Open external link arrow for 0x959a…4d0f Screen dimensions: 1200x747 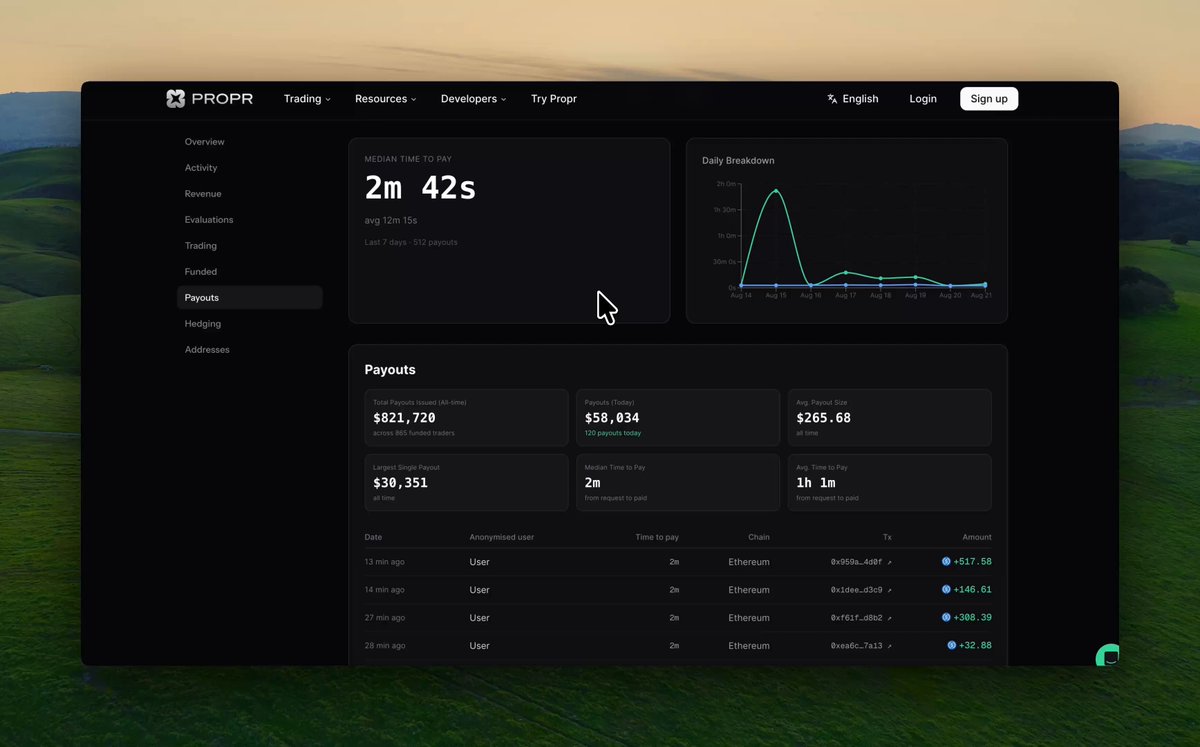(x=889, y=562)
